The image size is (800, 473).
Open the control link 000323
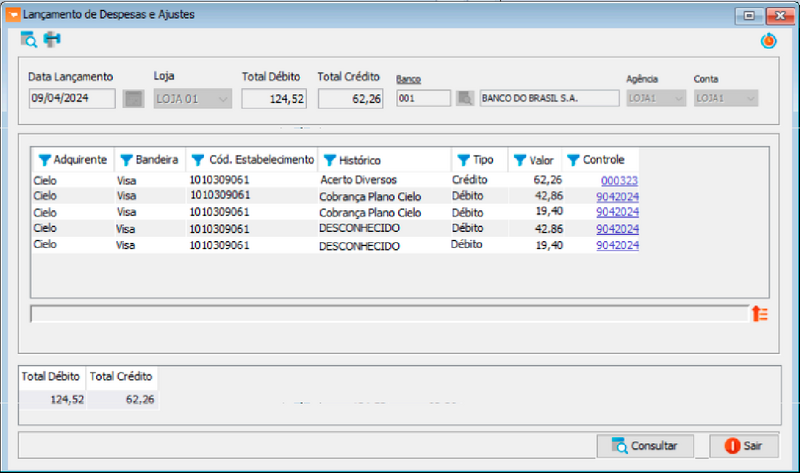click(x=619, y=181)
